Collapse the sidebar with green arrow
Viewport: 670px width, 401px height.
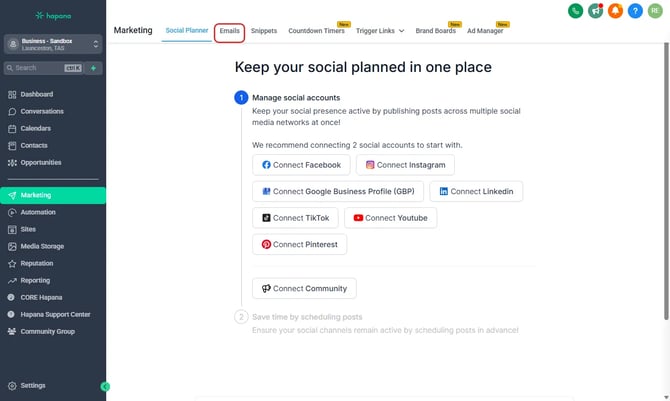[105, 386]
